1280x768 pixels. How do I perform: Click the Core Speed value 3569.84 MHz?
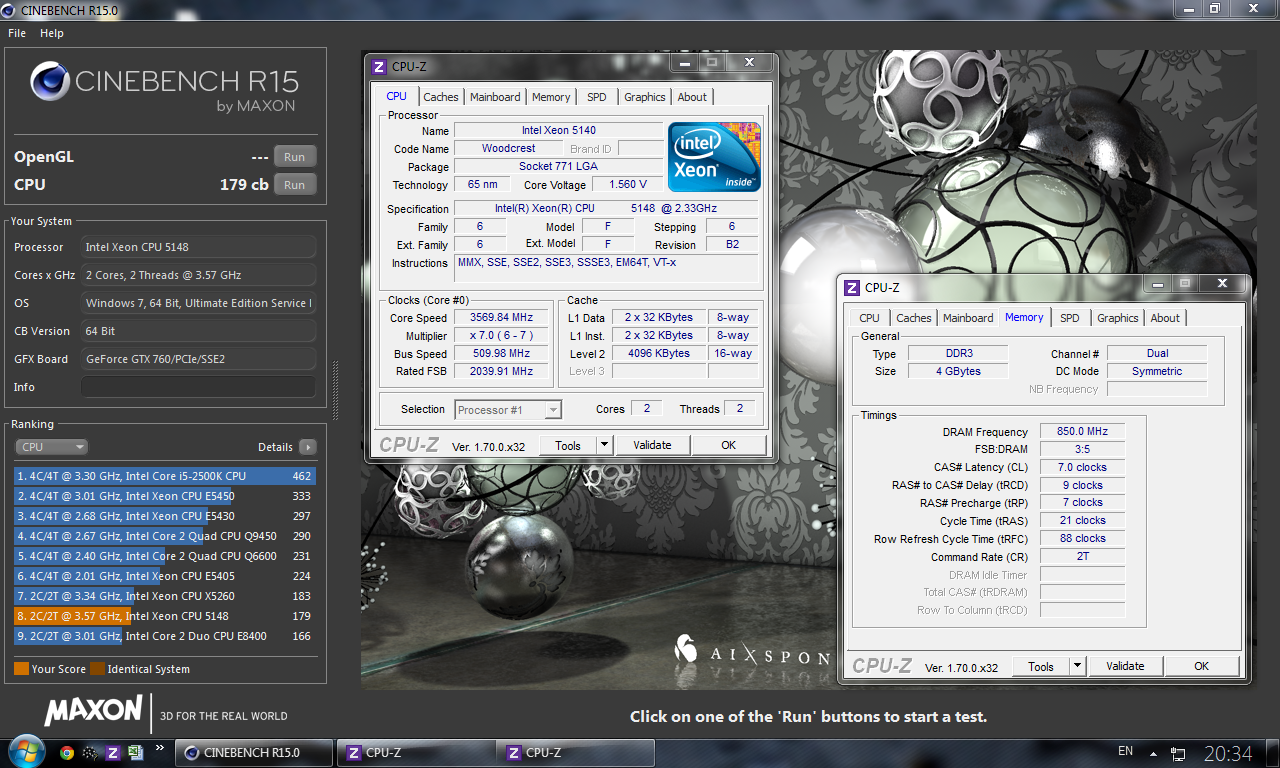[501, 318]
